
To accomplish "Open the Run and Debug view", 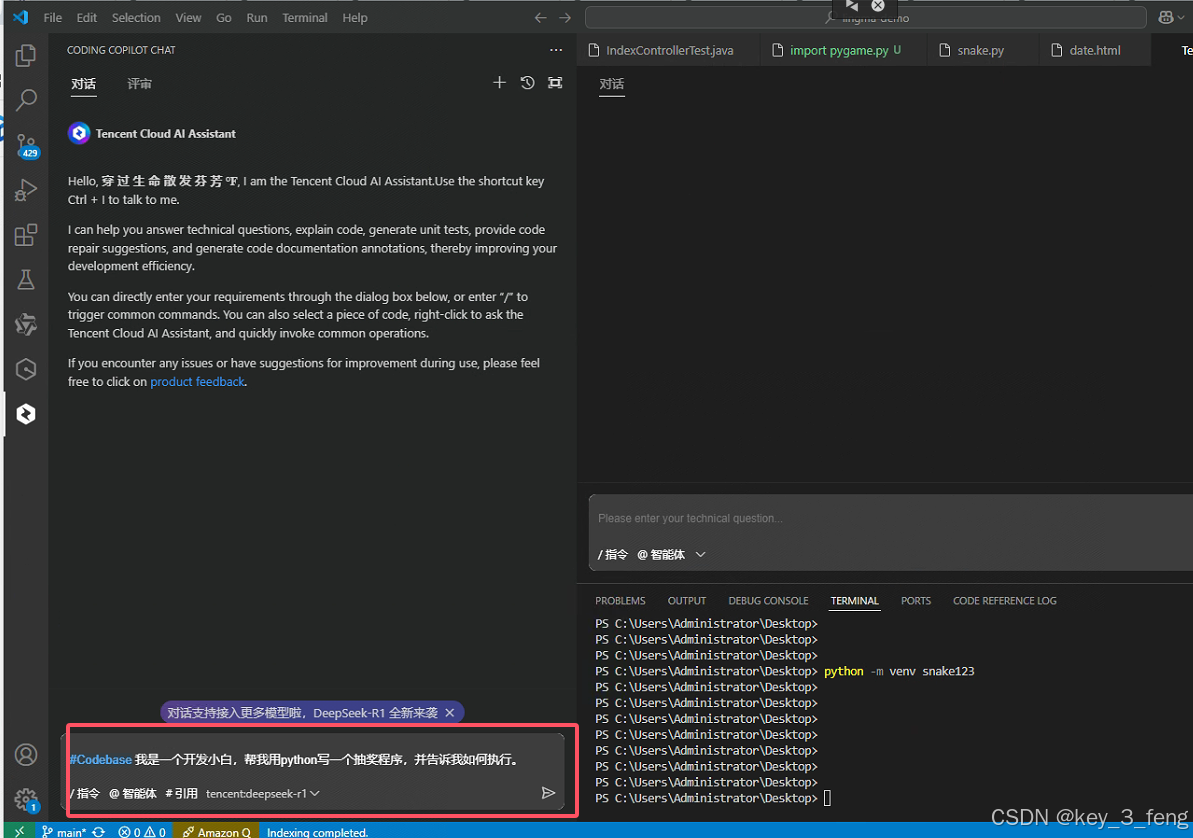I will tap(26, 190).
